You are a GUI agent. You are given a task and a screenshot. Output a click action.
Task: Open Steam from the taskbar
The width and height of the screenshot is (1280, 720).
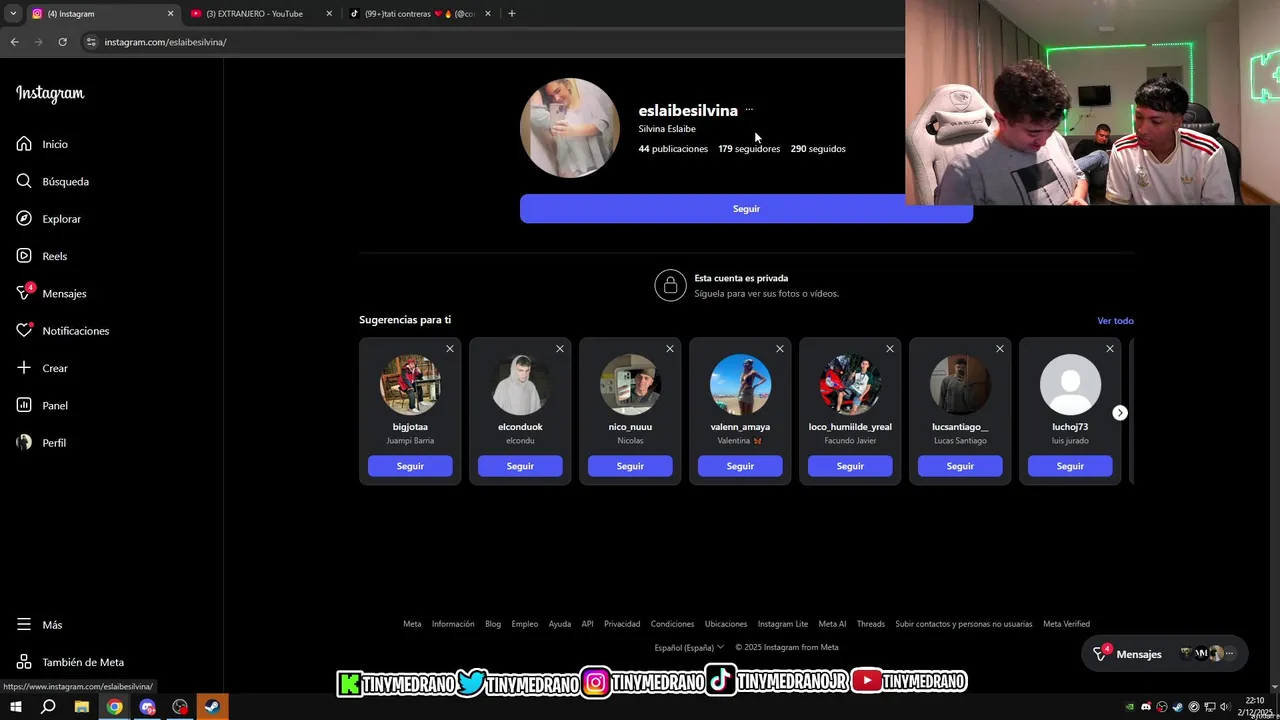pyautogui.click(x=212, y=707)
